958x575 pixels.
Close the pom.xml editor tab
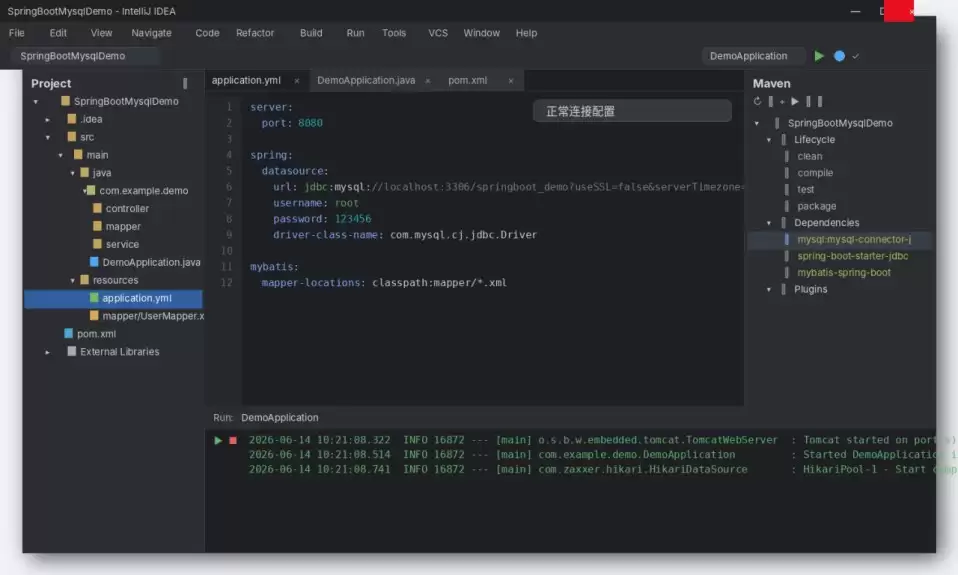click(x=511, y=81)
